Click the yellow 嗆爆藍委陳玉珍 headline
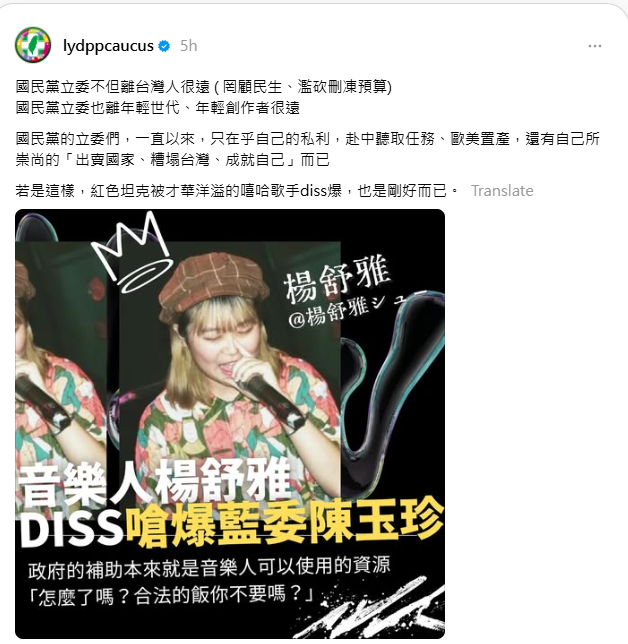This screenshot has height=644, width=628. click(x=285, y=524)
